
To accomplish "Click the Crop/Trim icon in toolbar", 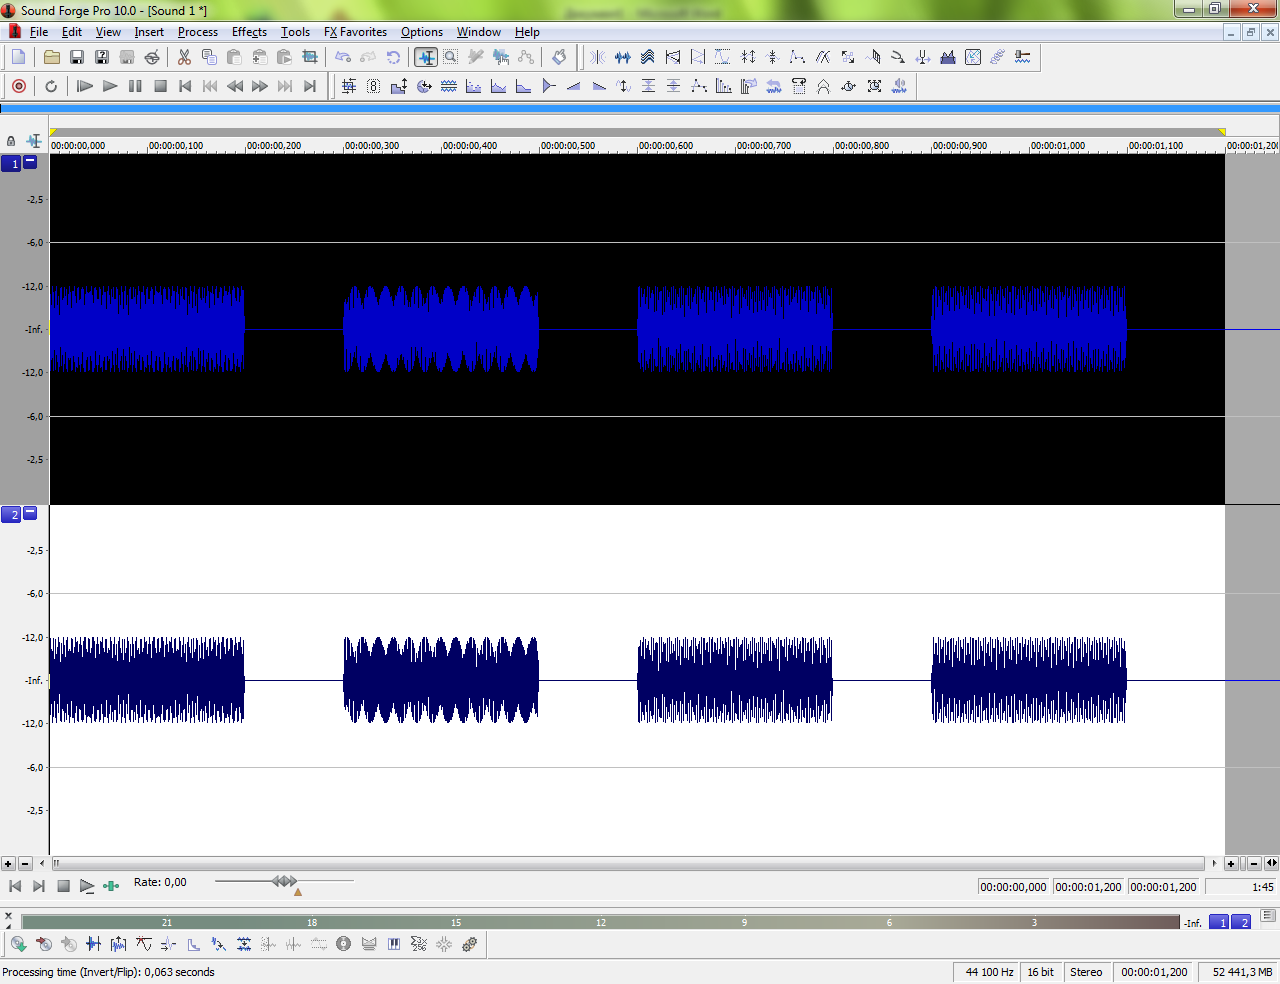I will [310, 57].
